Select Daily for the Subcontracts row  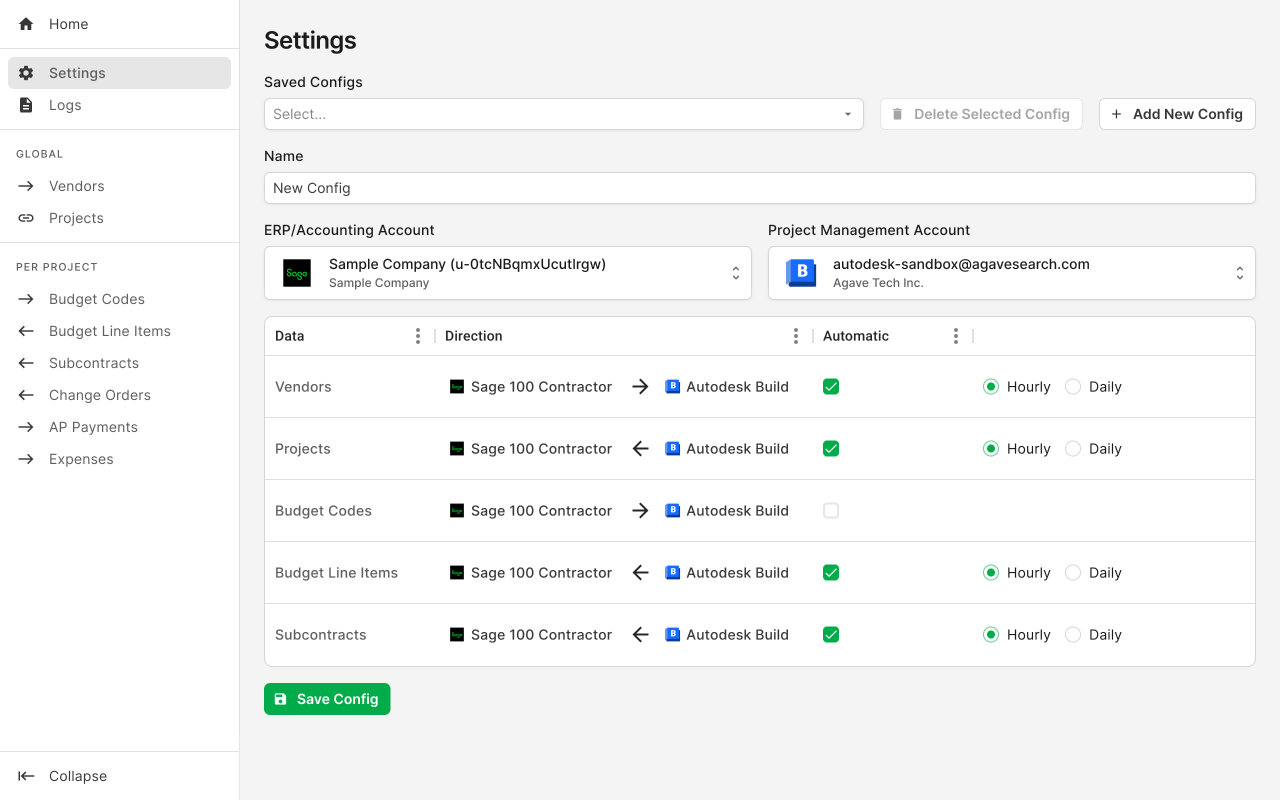pyautogui.click(x=1073, y=635)
